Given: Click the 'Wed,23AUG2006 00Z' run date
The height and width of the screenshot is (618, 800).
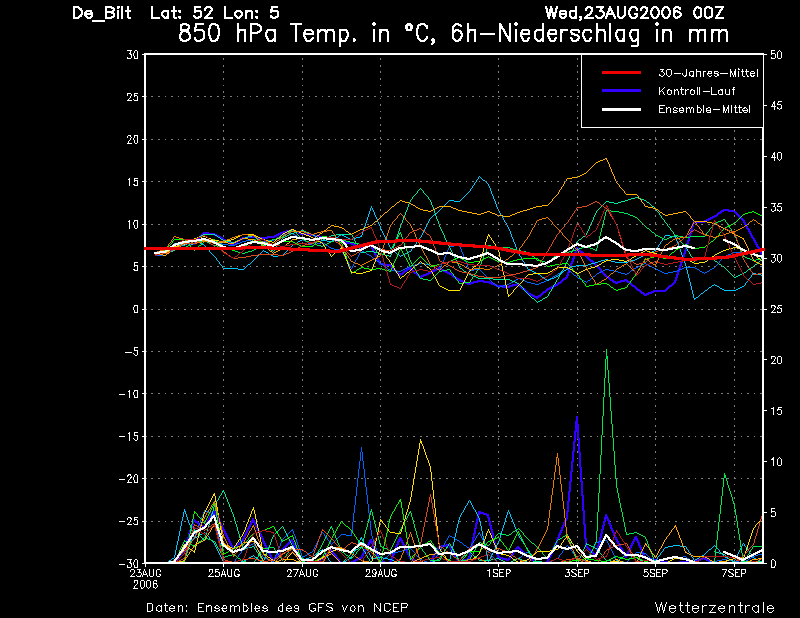Looking at the screenshot, I should 634,13.
